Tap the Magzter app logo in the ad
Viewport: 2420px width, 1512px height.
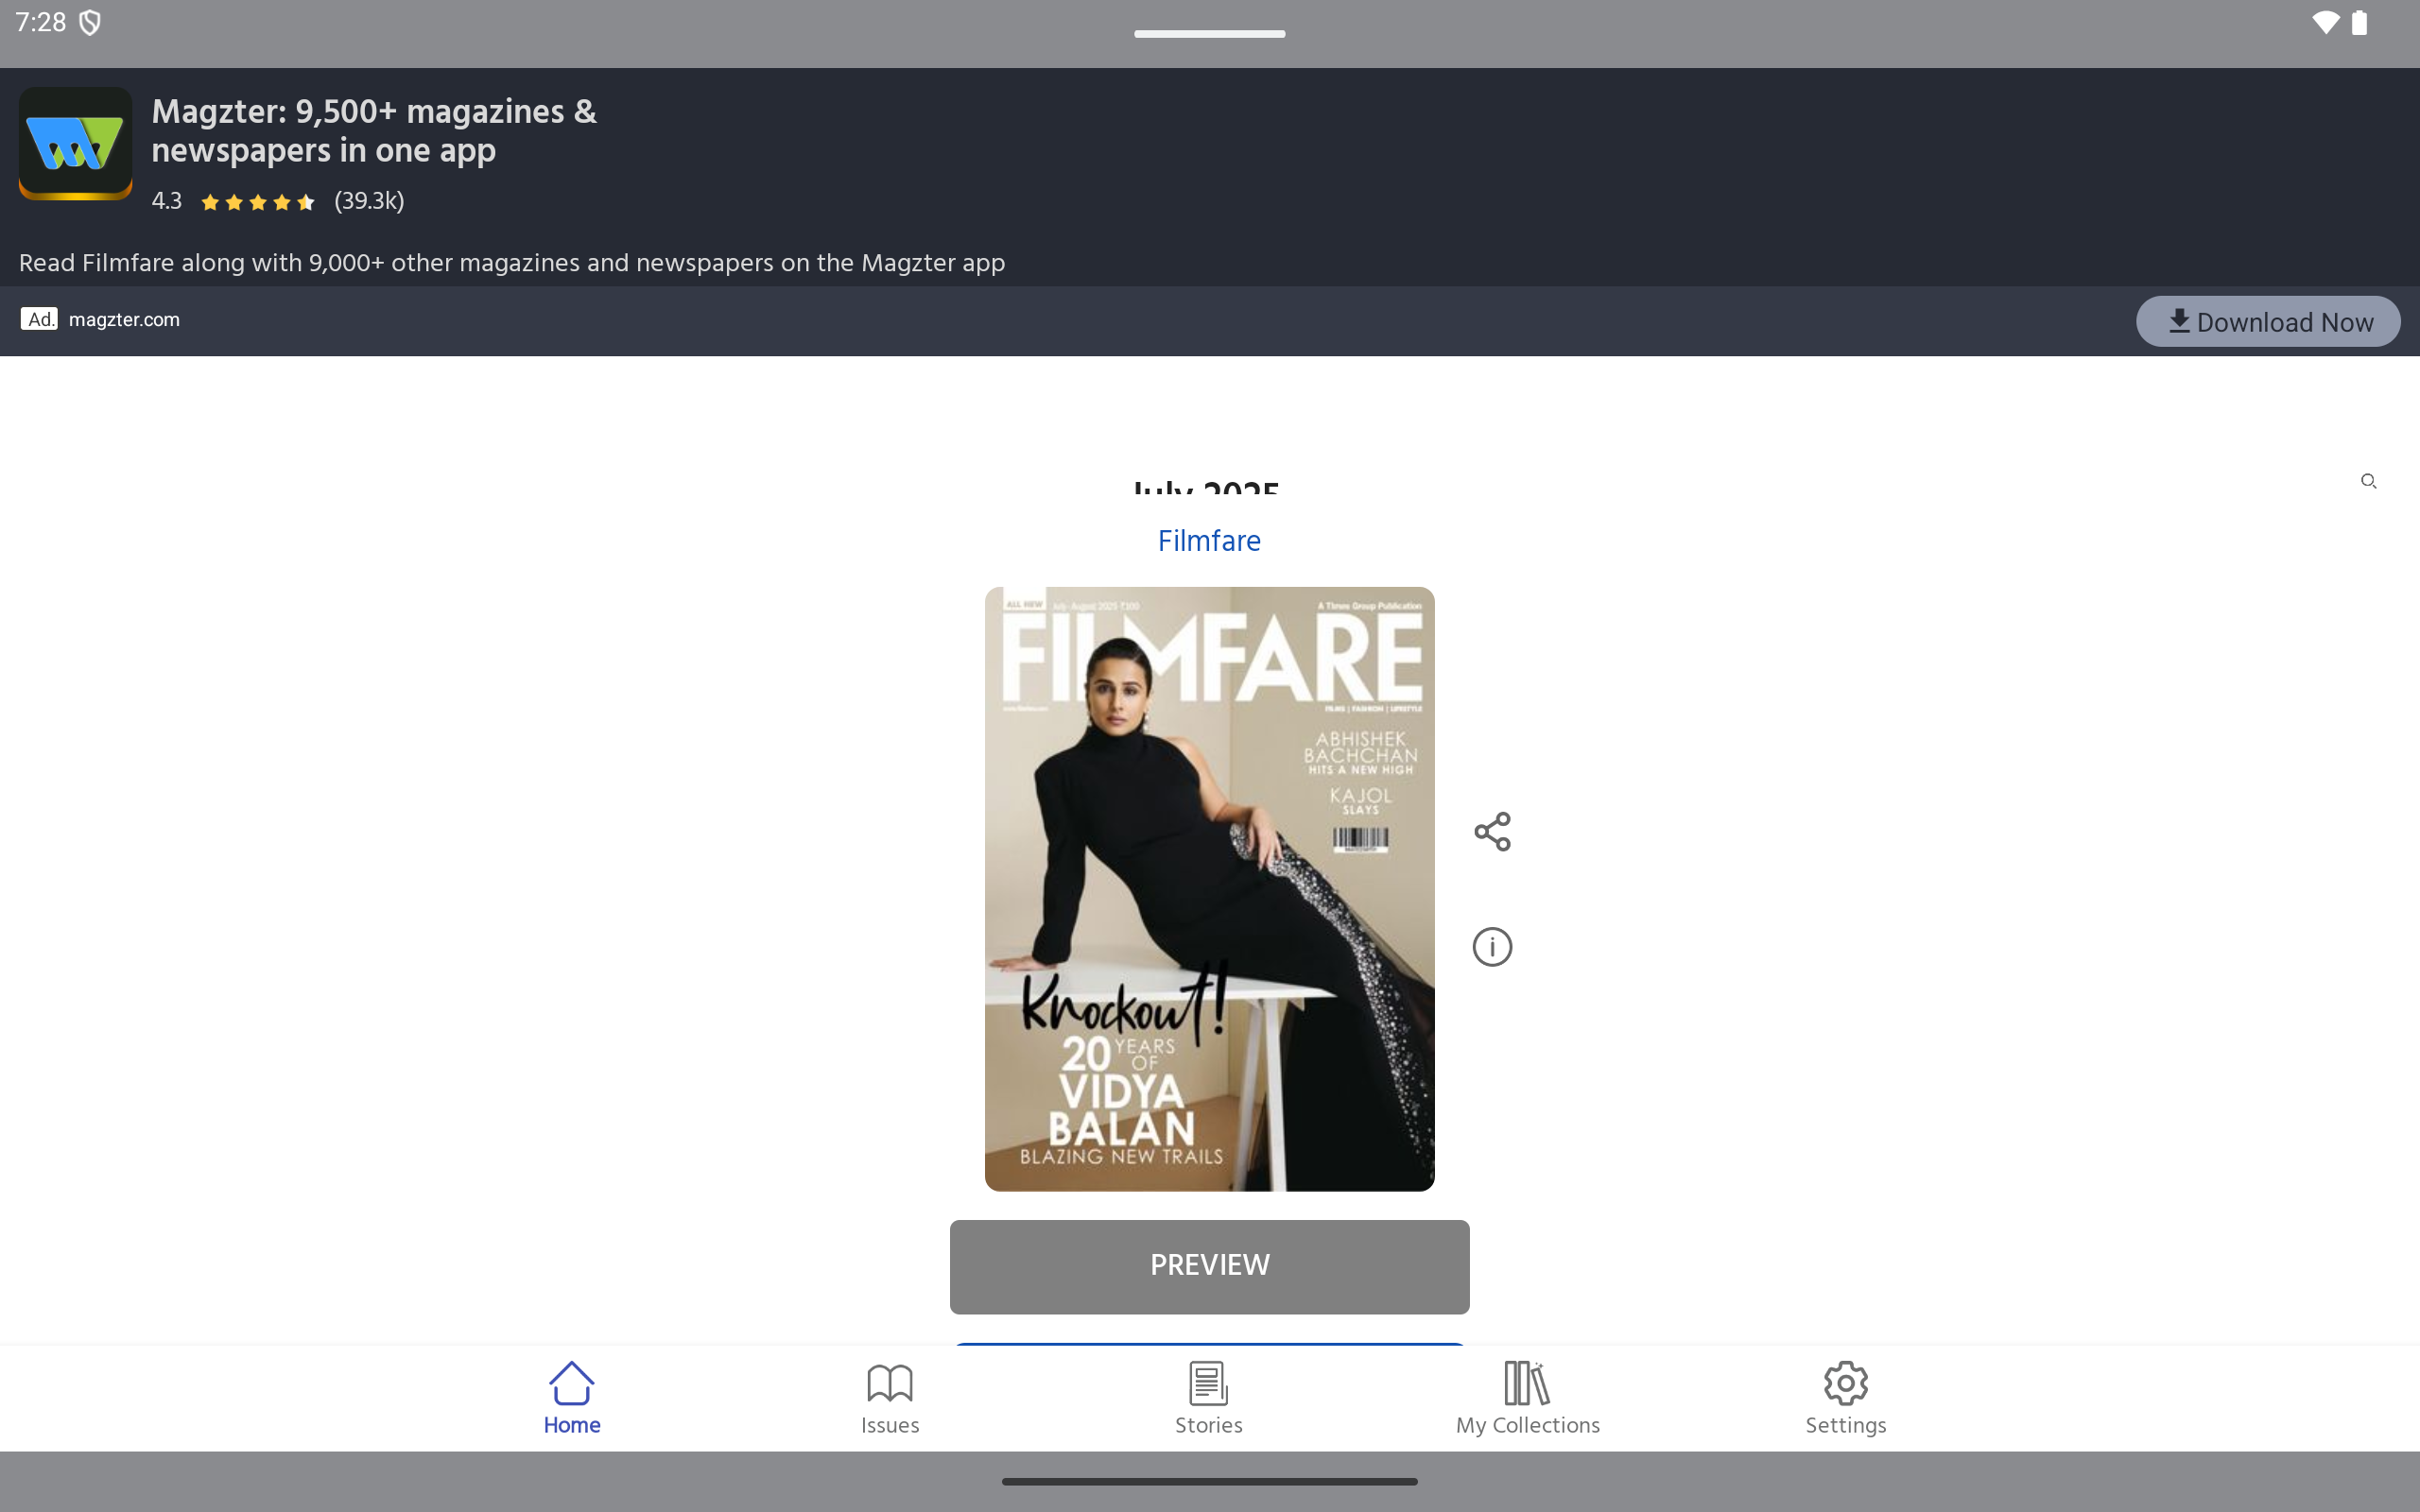[76, 143]
